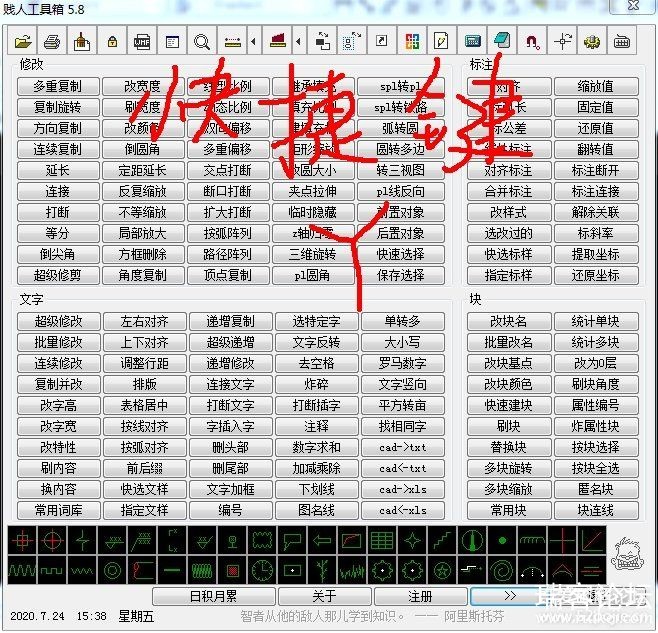Click the cad->xls button
Viewport: 658px width, 633px height.
point(403,489)
